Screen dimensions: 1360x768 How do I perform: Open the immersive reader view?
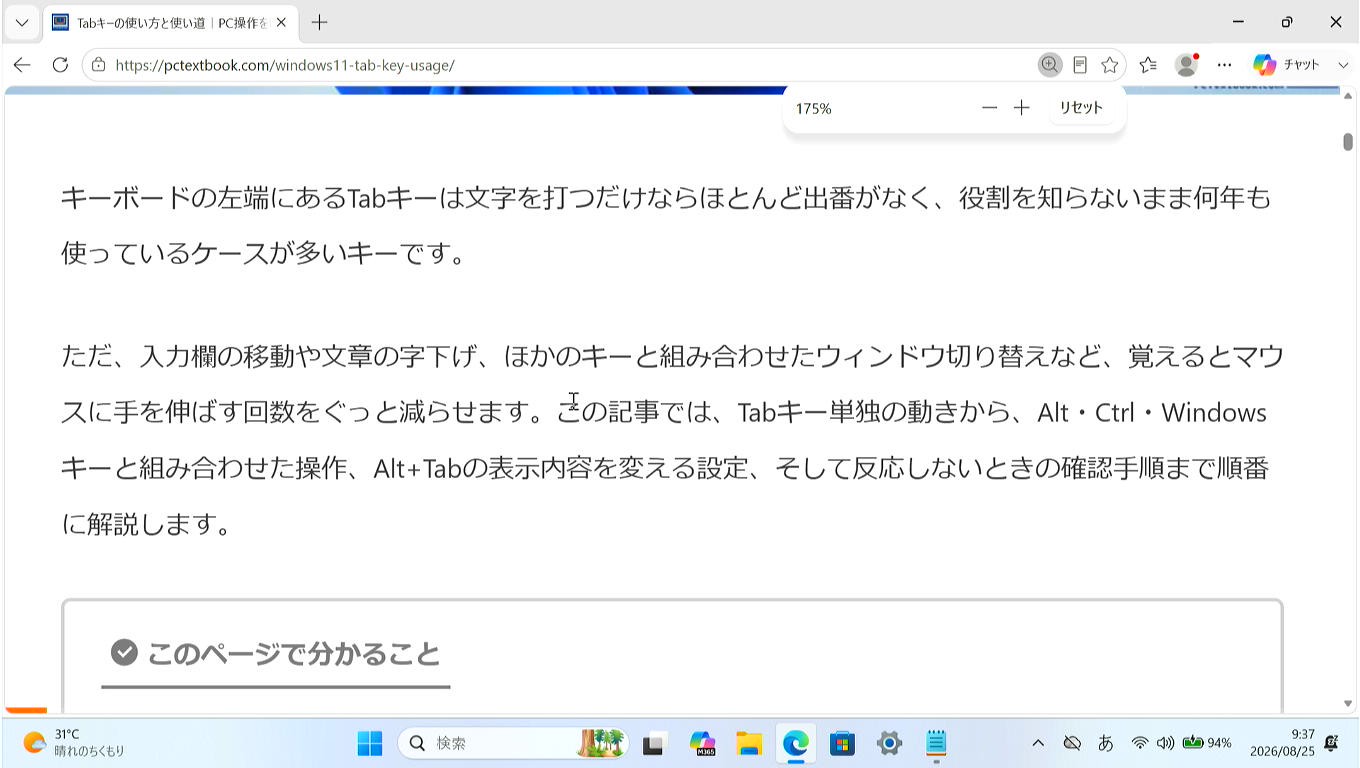pos(1080,65)
